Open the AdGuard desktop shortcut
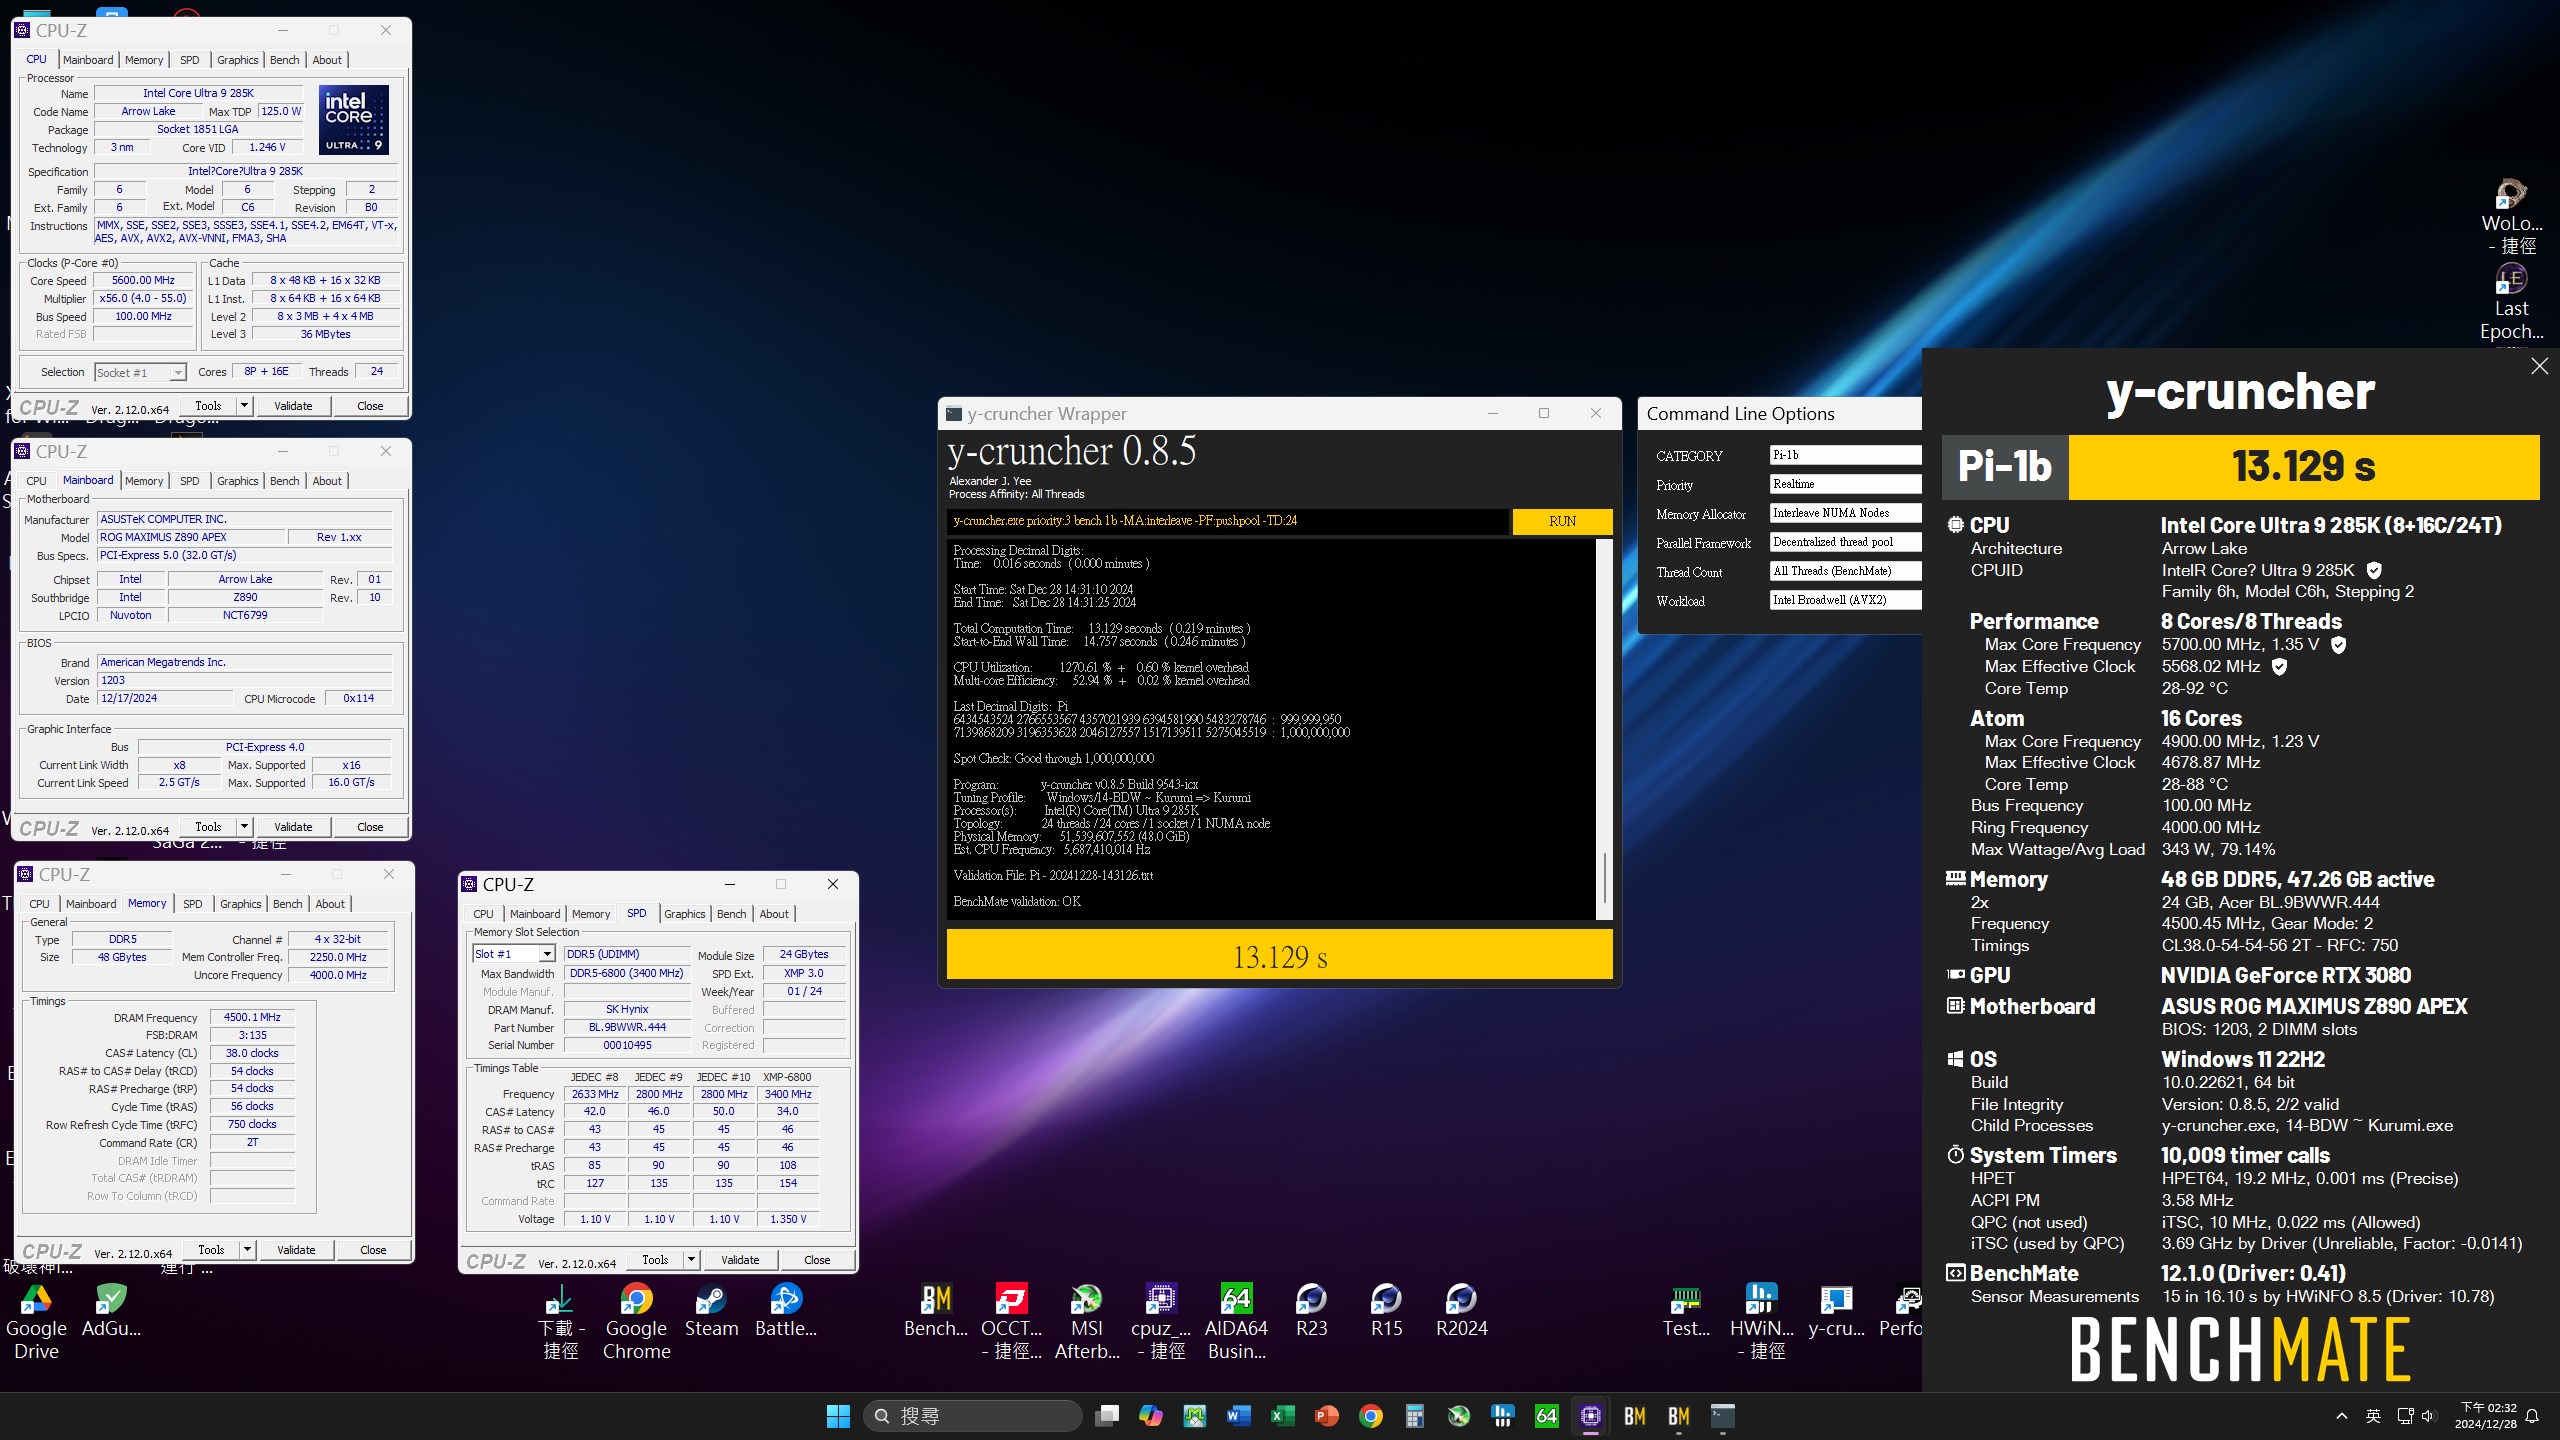Image resolution: width=2560 pixels, height=1440 pixels. tap(111, 1311)
